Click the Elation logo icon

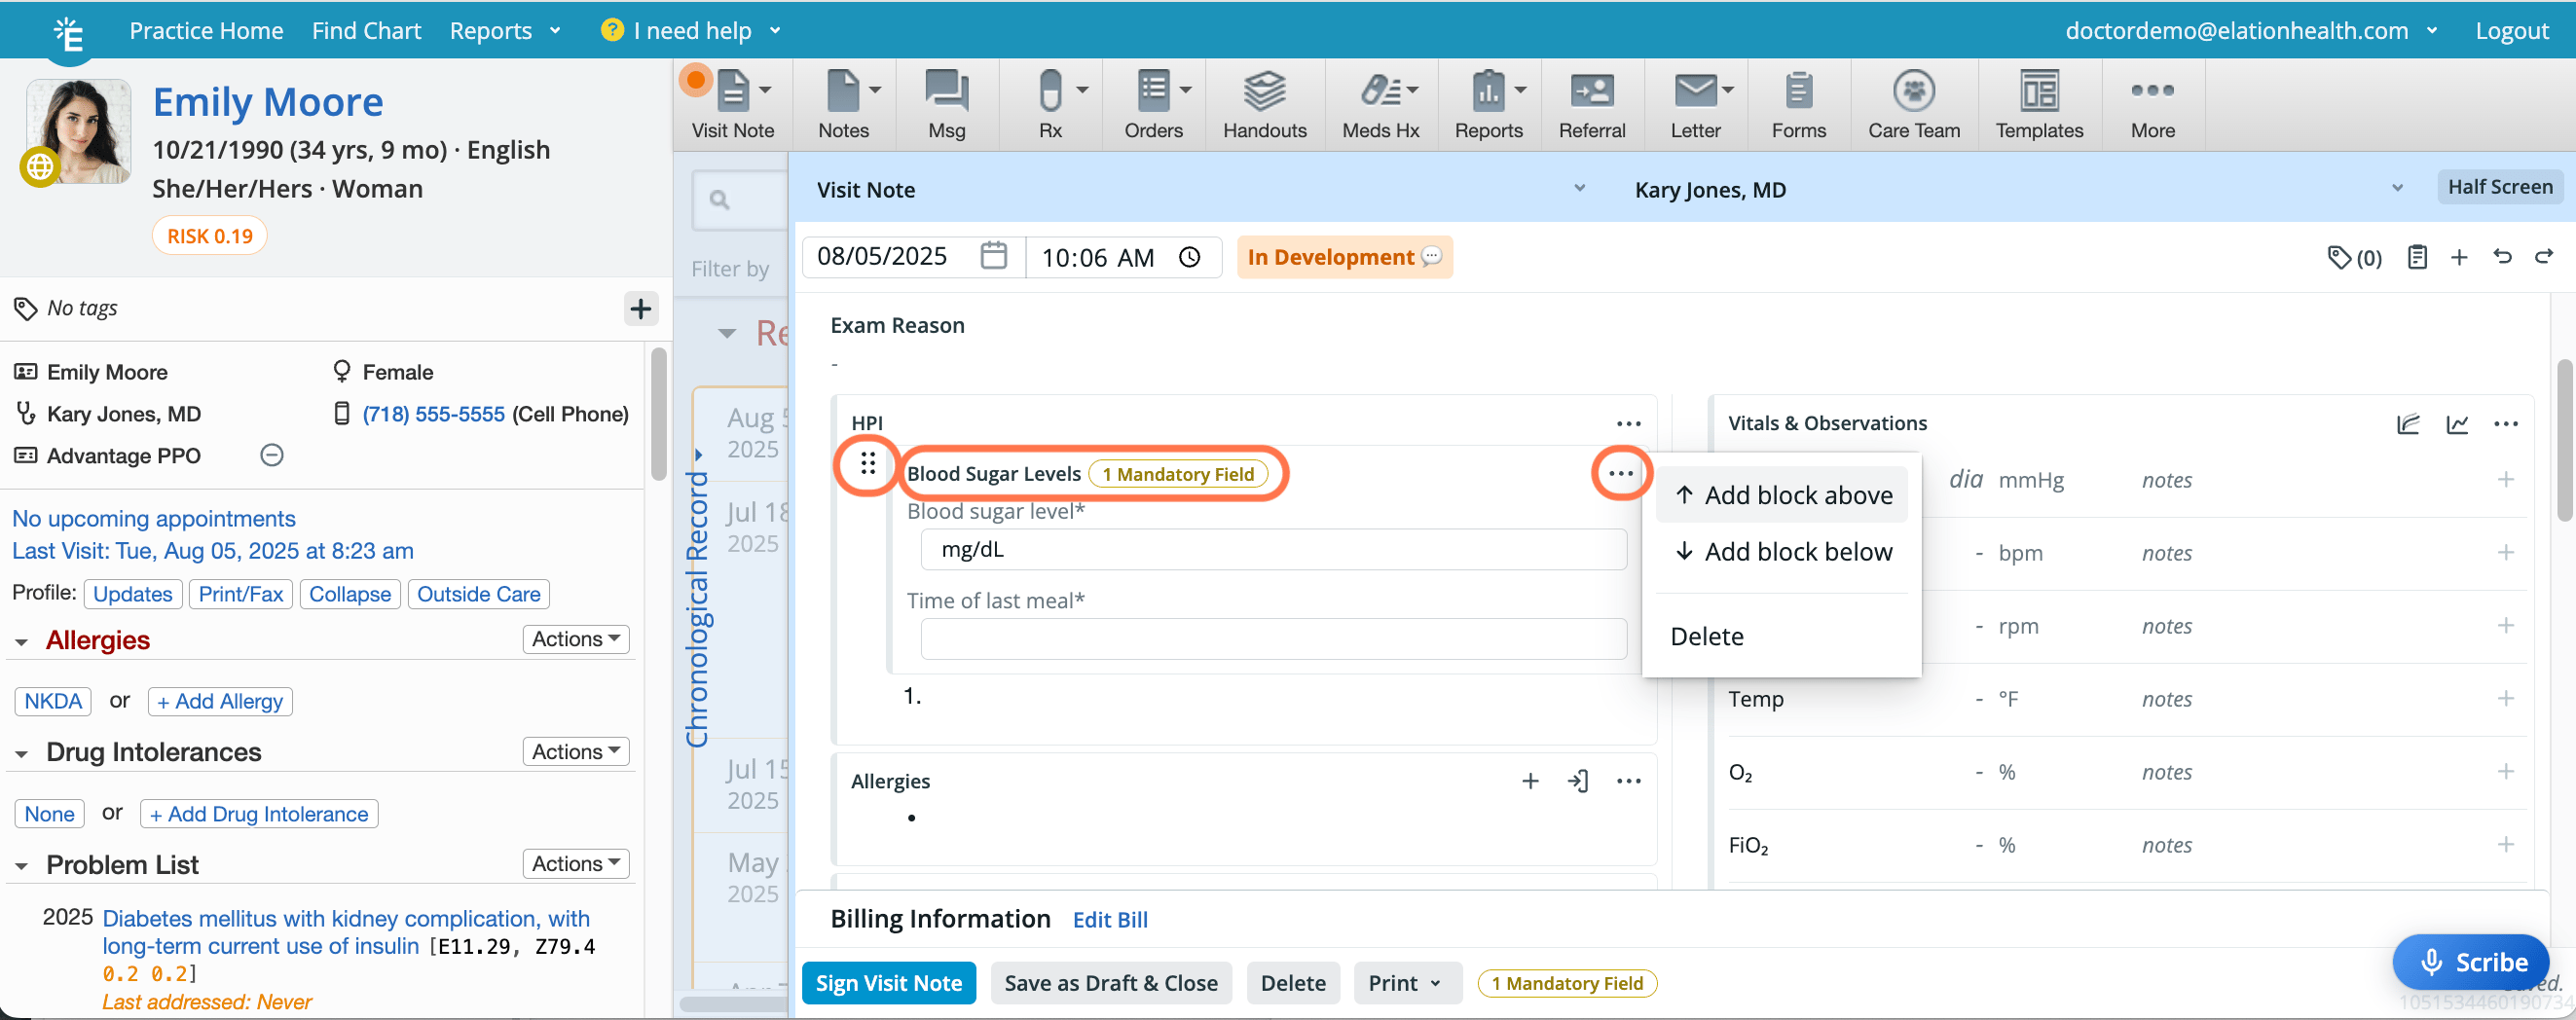tap(68, 34)
